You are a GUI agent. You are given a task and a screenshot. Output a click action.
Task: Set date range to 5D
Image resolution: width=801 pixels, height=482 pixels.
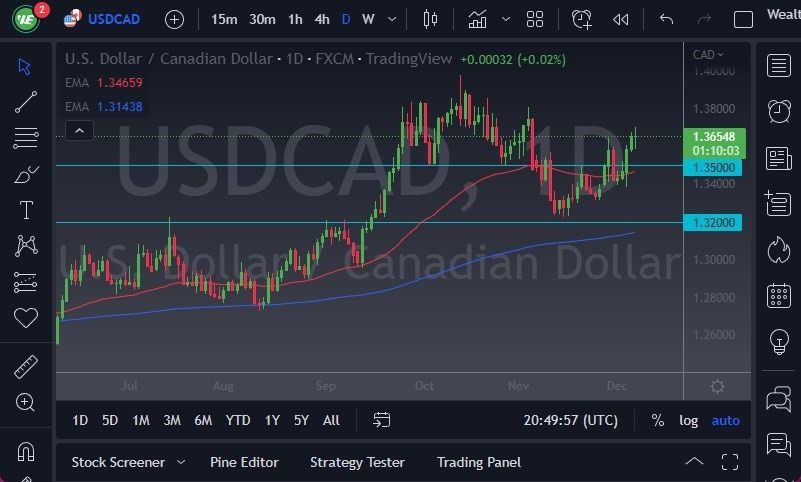tap(110, 420)
